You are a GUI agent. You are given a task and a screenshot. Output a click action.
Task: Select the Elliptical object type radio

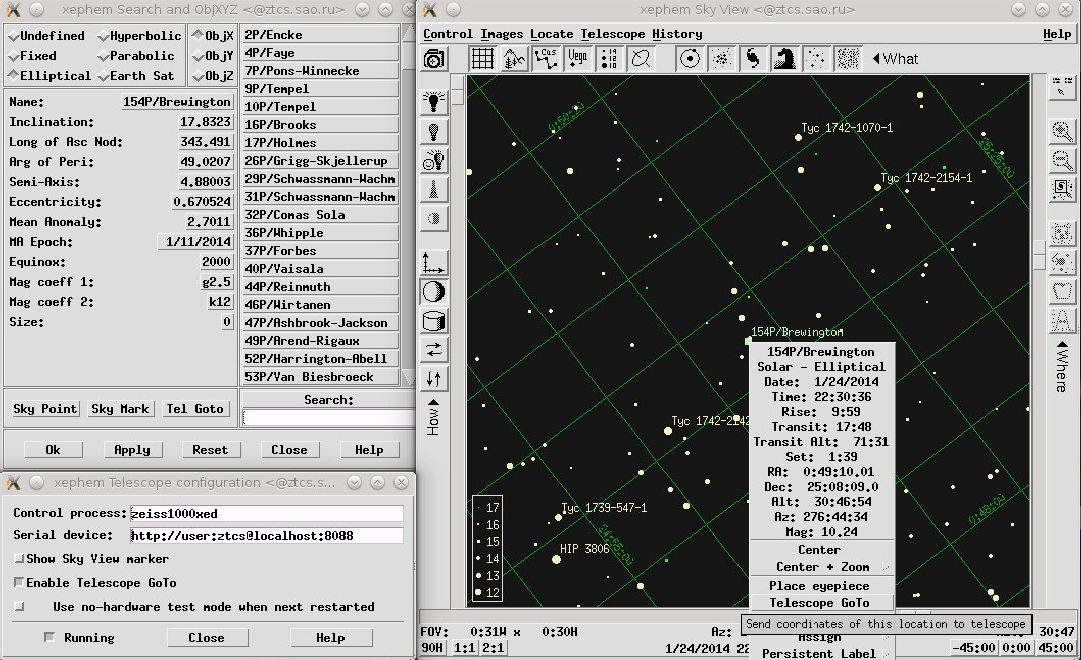click(x=49, y=76)
